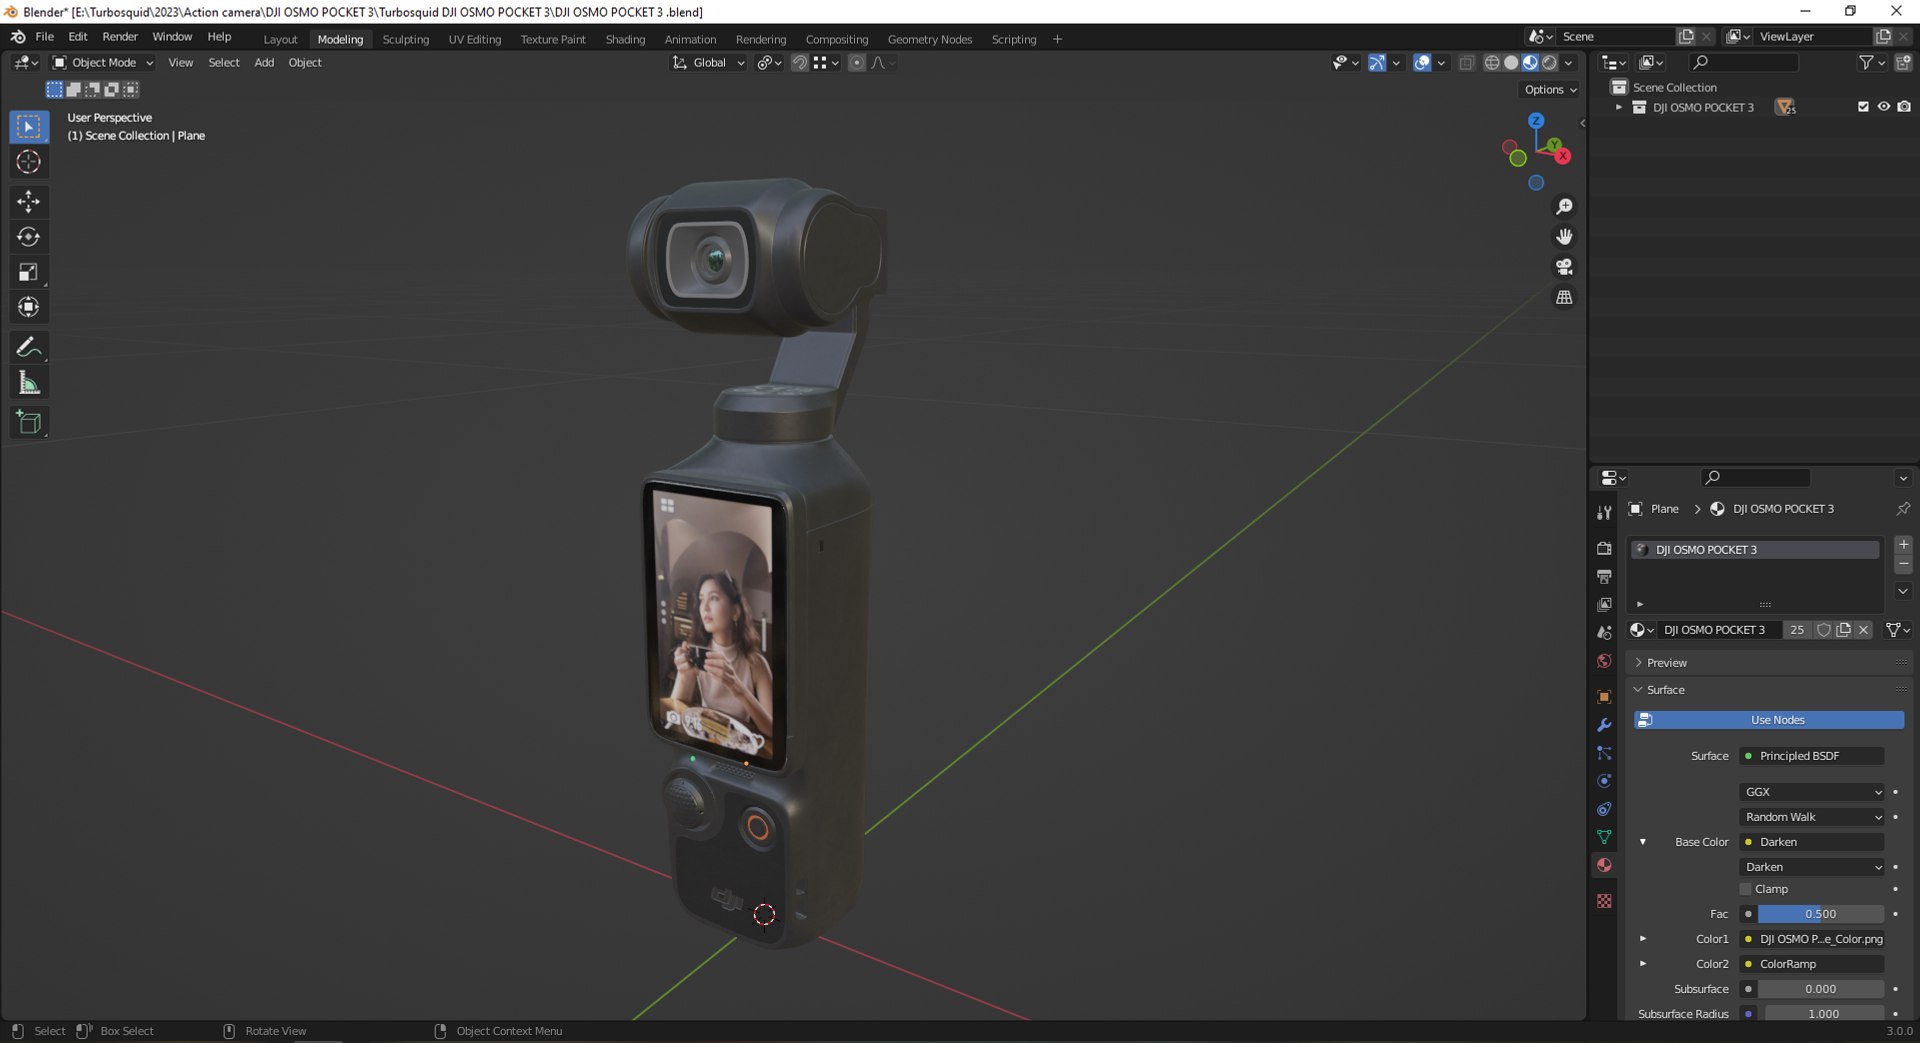The height and width of the screenshot is (1043, 1920).
Task: Open the File menu
Action: point(45,37)
